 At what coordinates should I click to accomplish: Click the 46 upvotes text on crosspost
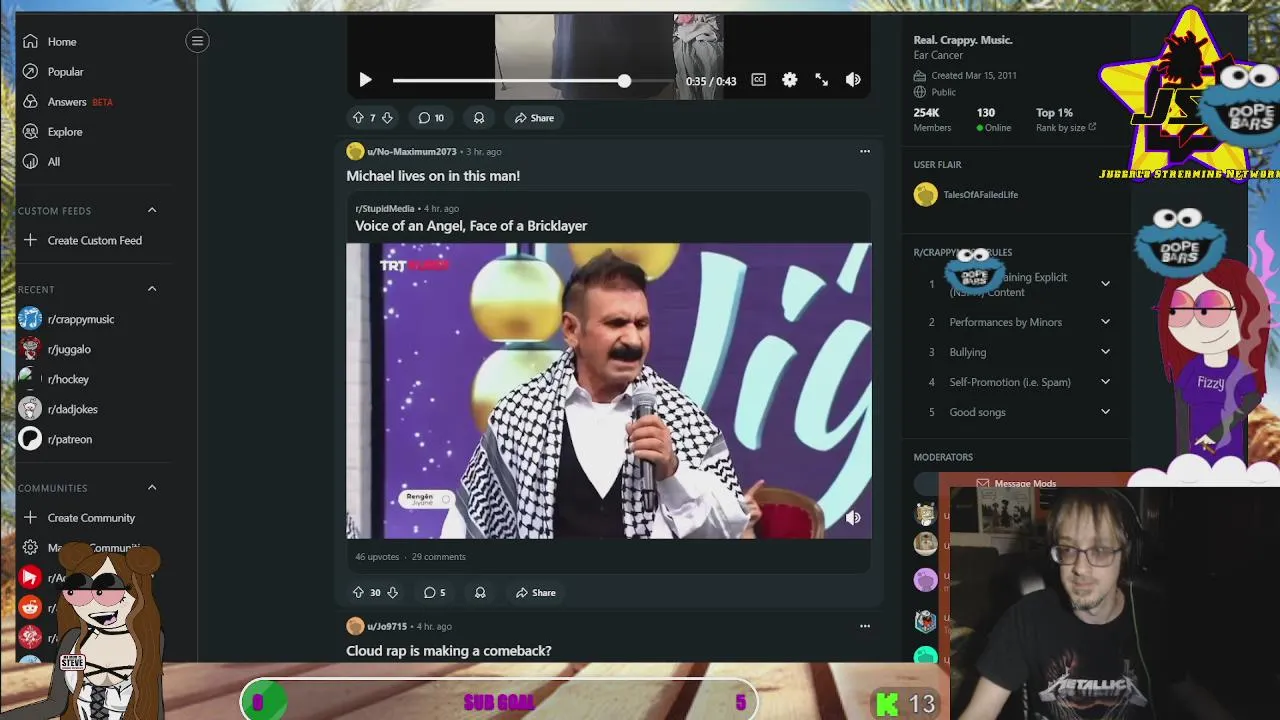click(x=377, y=557)
